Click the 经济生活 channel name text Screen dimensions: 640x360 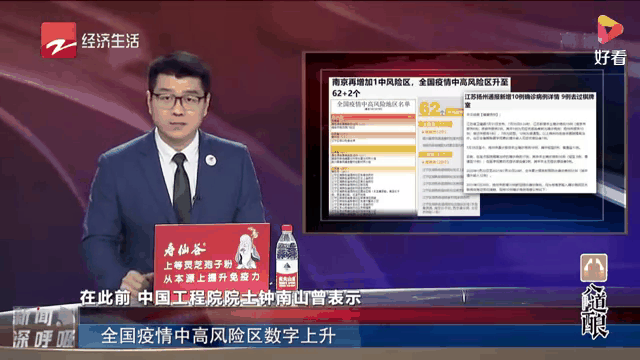[x=110, y=41]
